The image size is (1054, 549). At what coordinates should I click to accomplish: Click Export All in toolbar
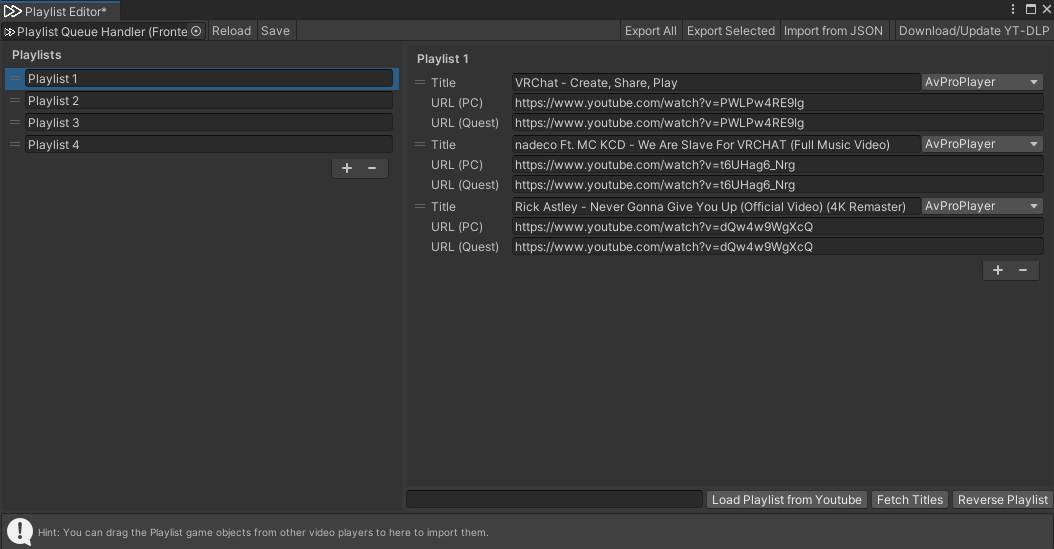(650, 31)
